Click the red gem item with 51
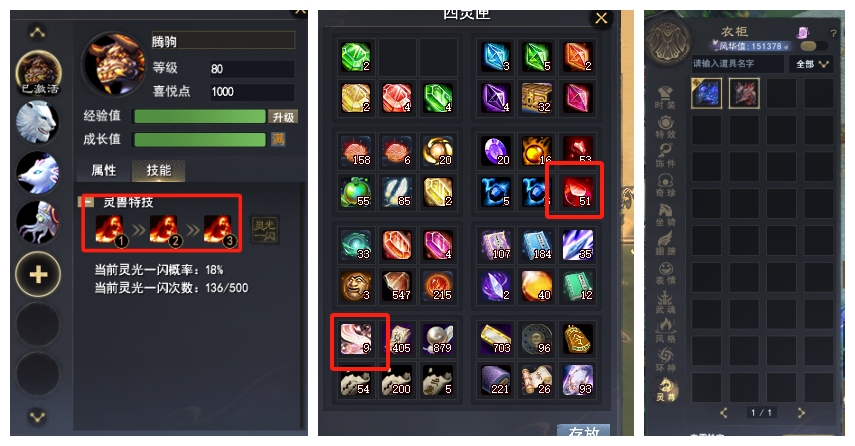 (577, 192)
